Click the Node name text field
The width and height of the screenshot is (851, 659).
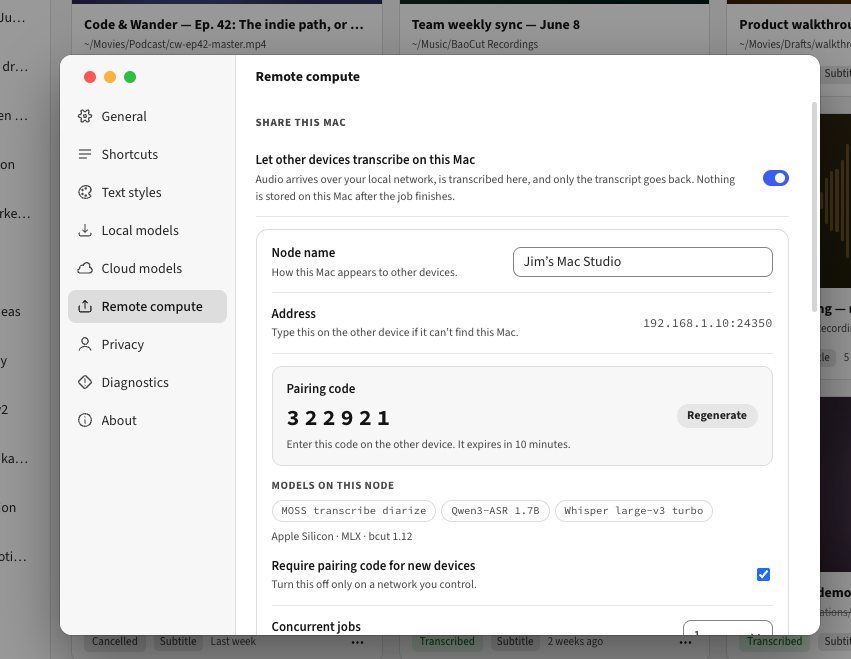(x=643, y=262)
